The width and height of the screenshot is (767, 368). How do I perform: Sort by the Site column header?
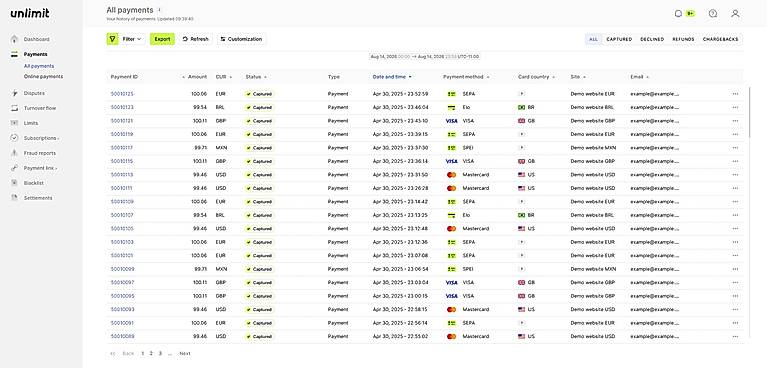point(578,77)
